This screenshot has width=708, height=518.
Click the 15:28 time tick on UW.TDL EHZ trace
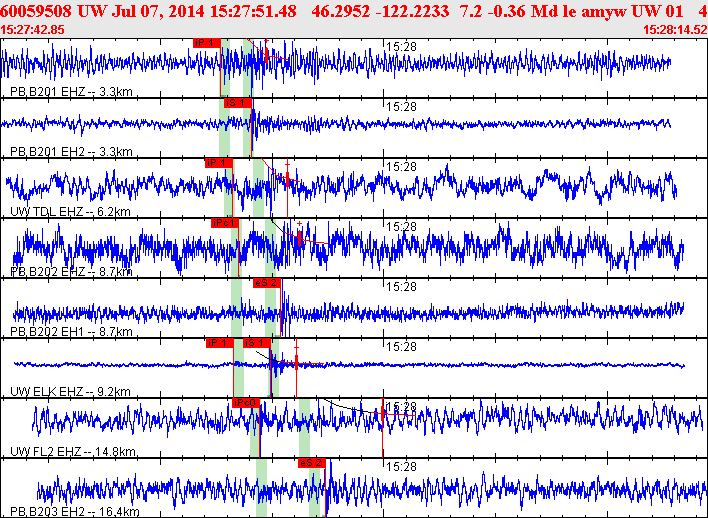point(401,167)
